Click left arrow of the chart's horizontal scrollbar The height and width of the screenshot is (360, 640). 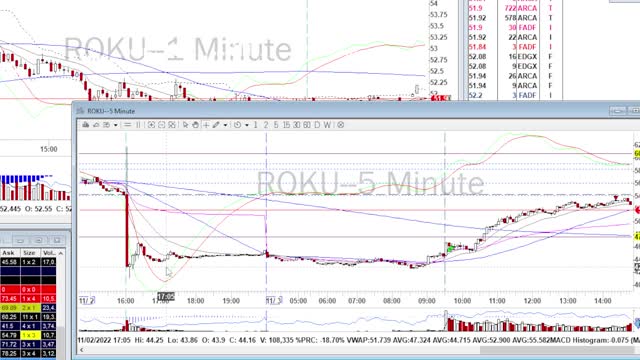pyautogui.click(x=82, y=350)
